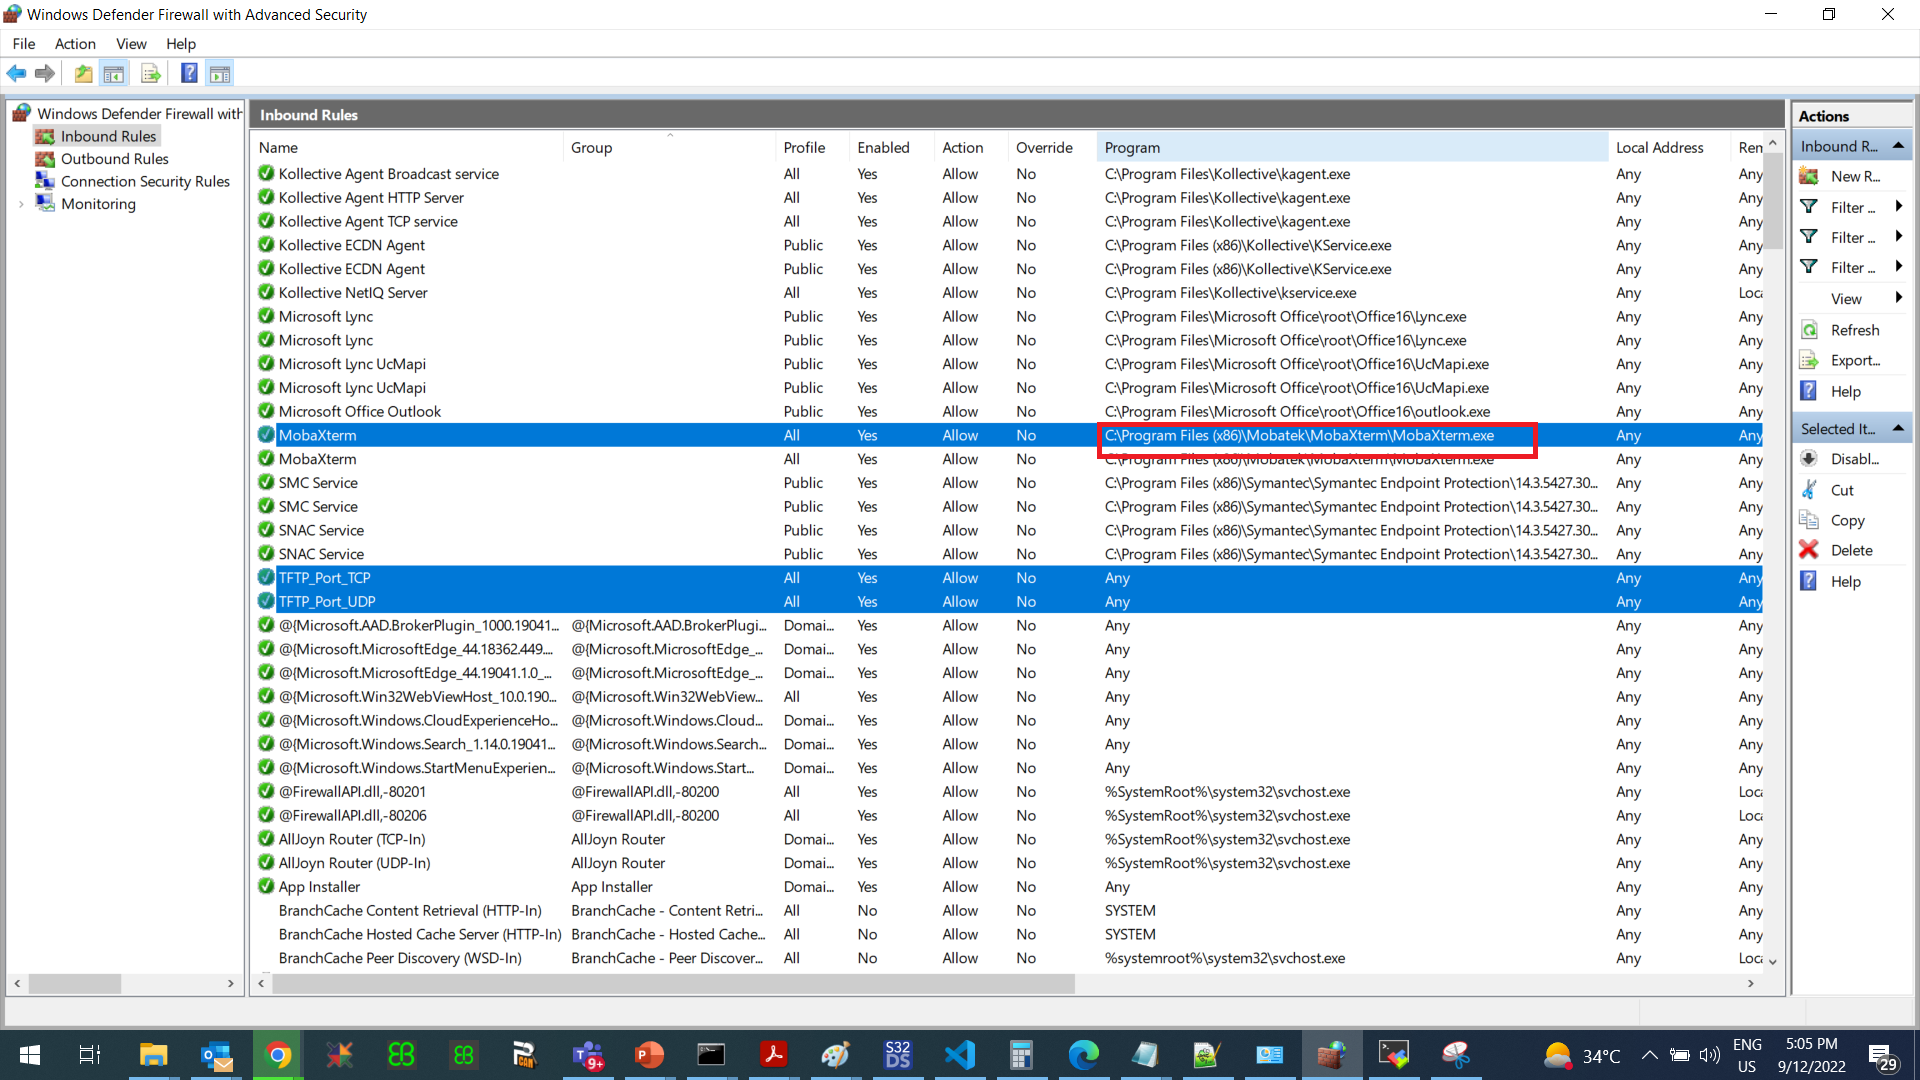Collapse the Selected Items actions section
Screen dimensions: 1920x1080
[1898, 429]
